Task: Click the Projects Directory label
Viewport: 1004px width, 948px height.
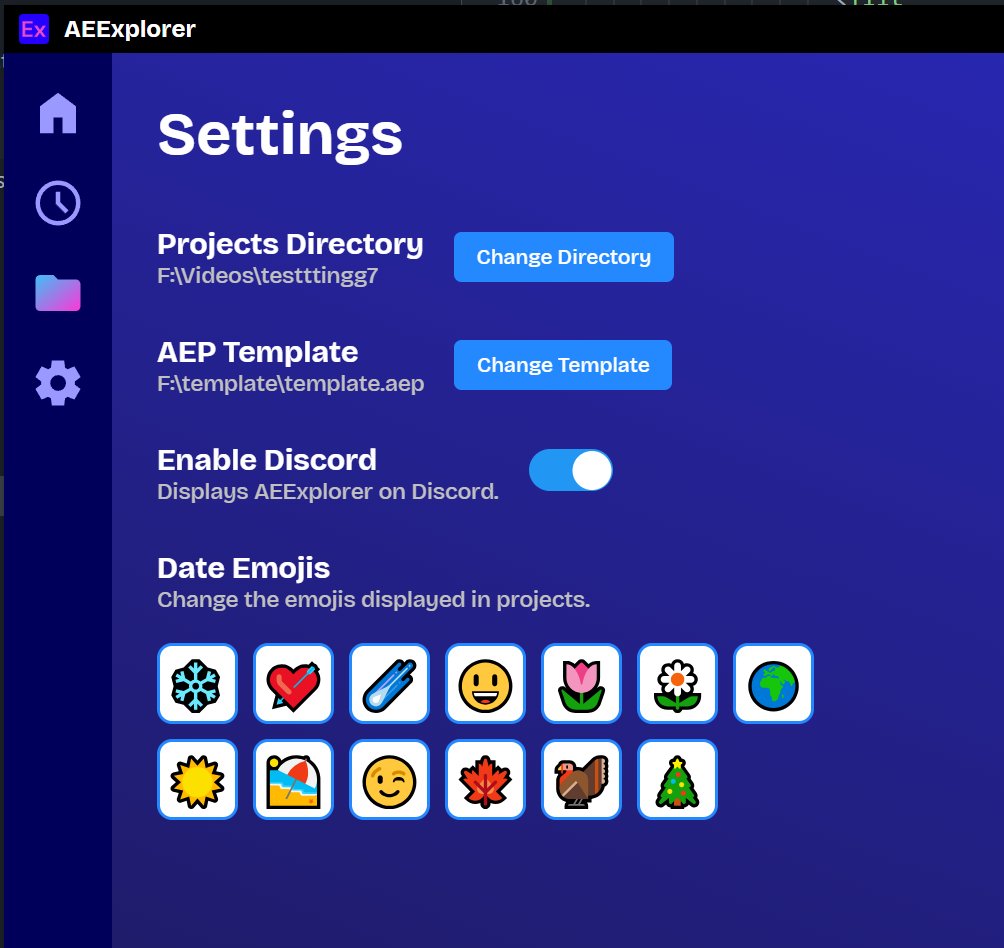Action: [290, 244]
